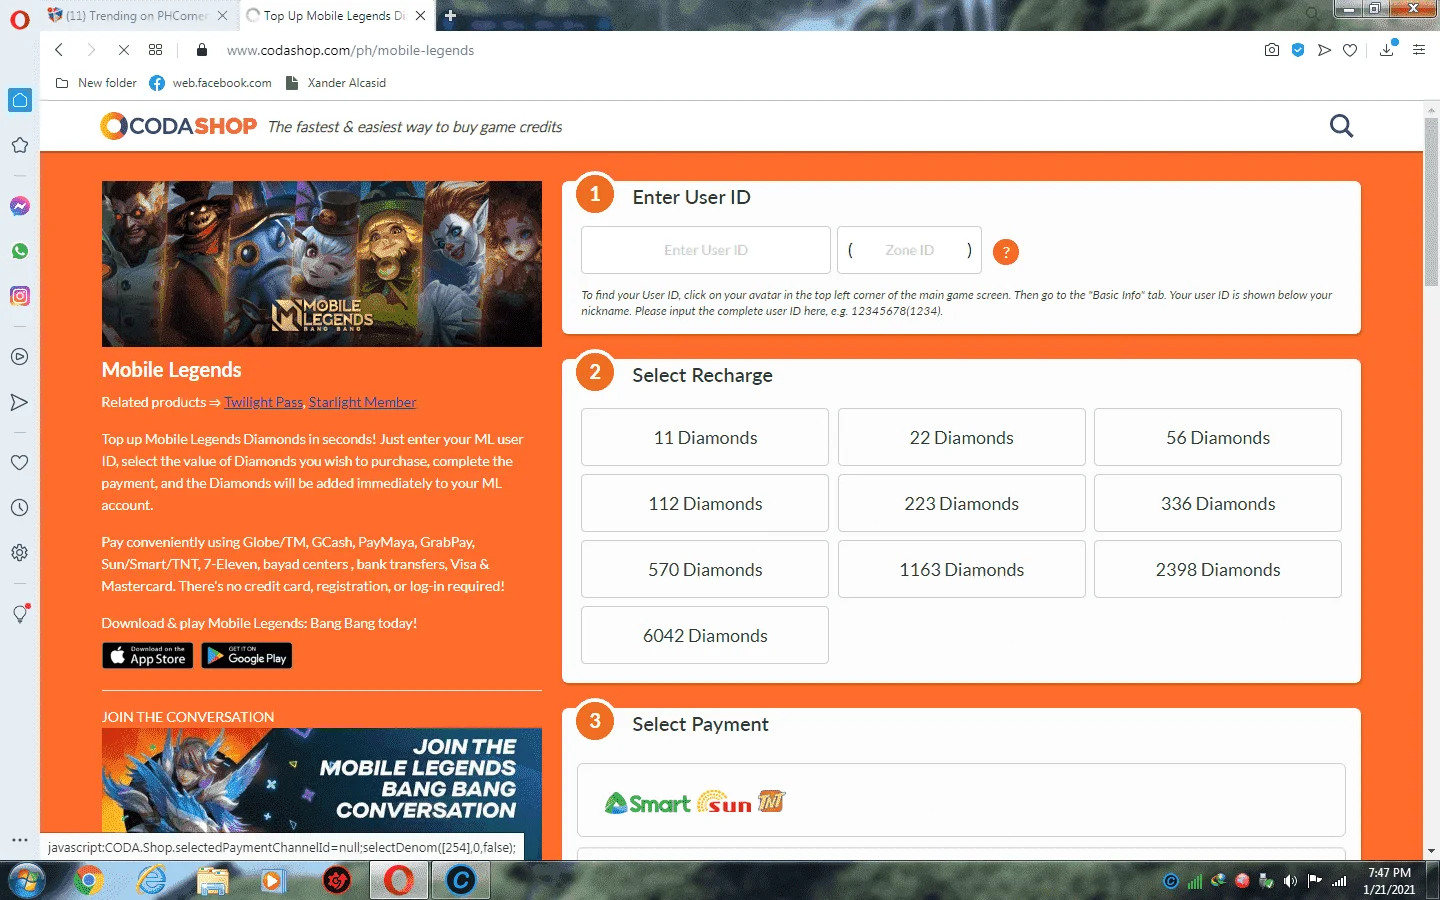Open the Starlight Member link
The height and width of the screenshot is (900, 1440).
362,402
